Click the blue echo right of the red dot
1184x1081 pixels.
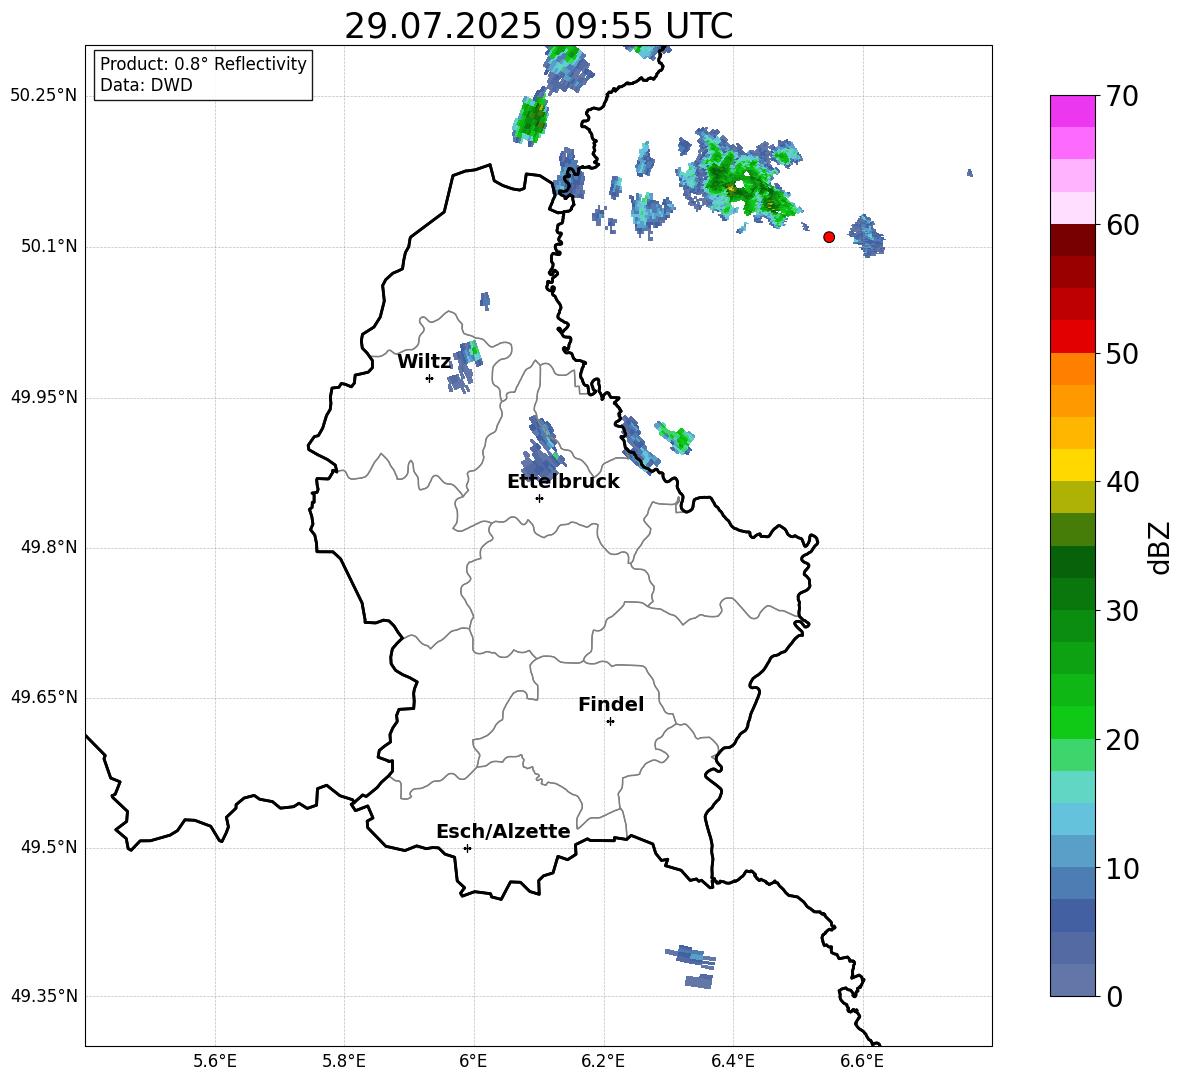pos(867,236)
